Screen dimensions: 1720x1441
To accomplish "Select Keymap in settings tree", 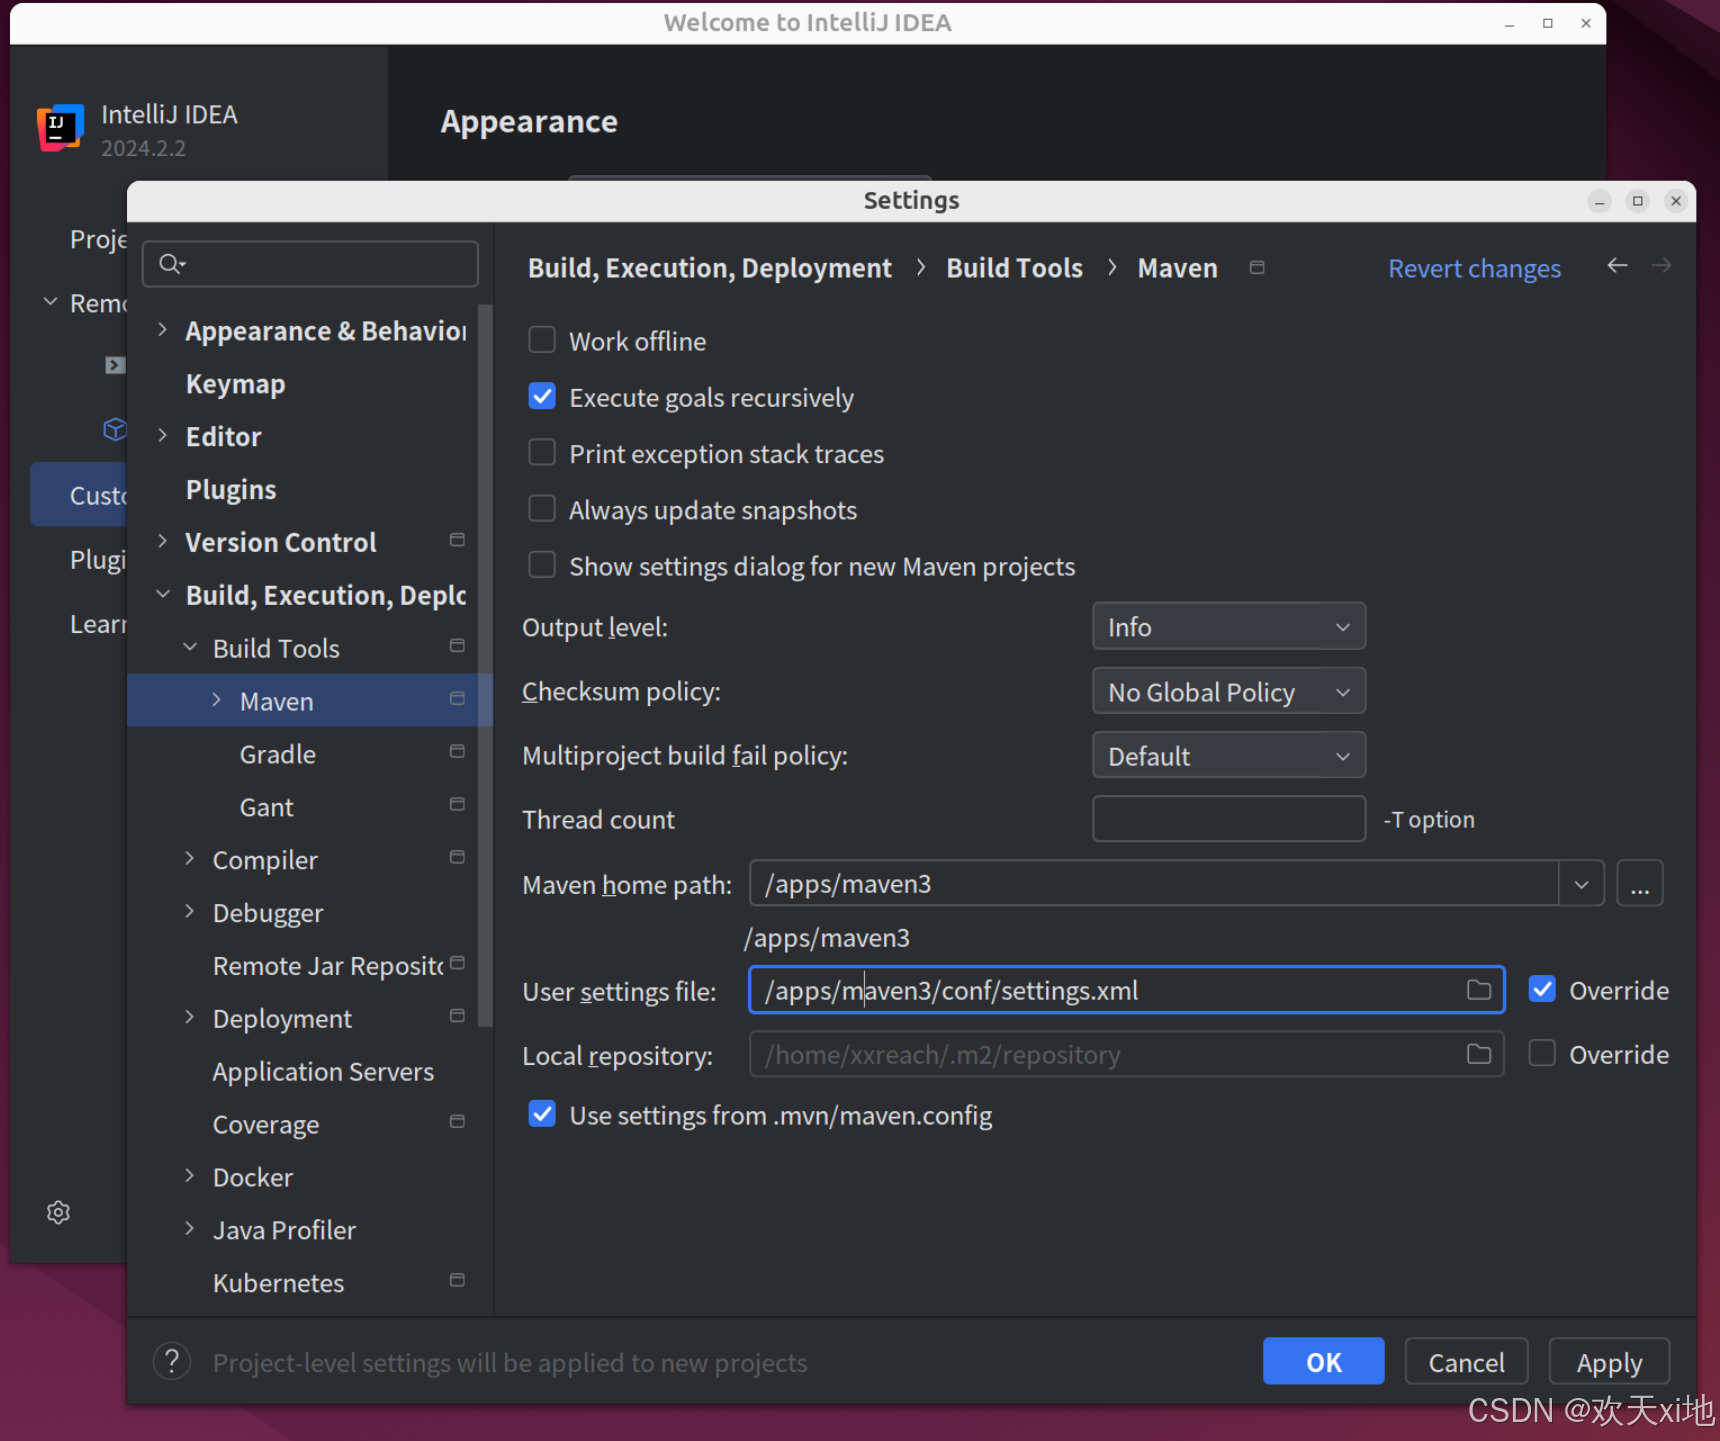I will pos(236,384).
